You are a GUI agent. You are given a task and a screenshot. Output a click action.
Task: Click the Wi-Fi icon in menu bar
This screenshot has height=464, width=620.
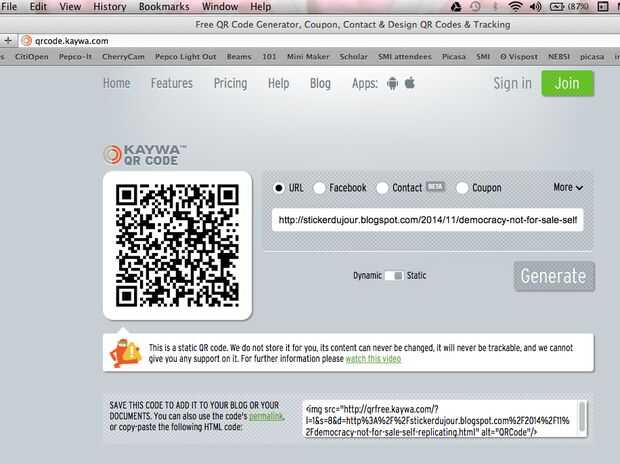pyautogui.click(x=515, y=6)
